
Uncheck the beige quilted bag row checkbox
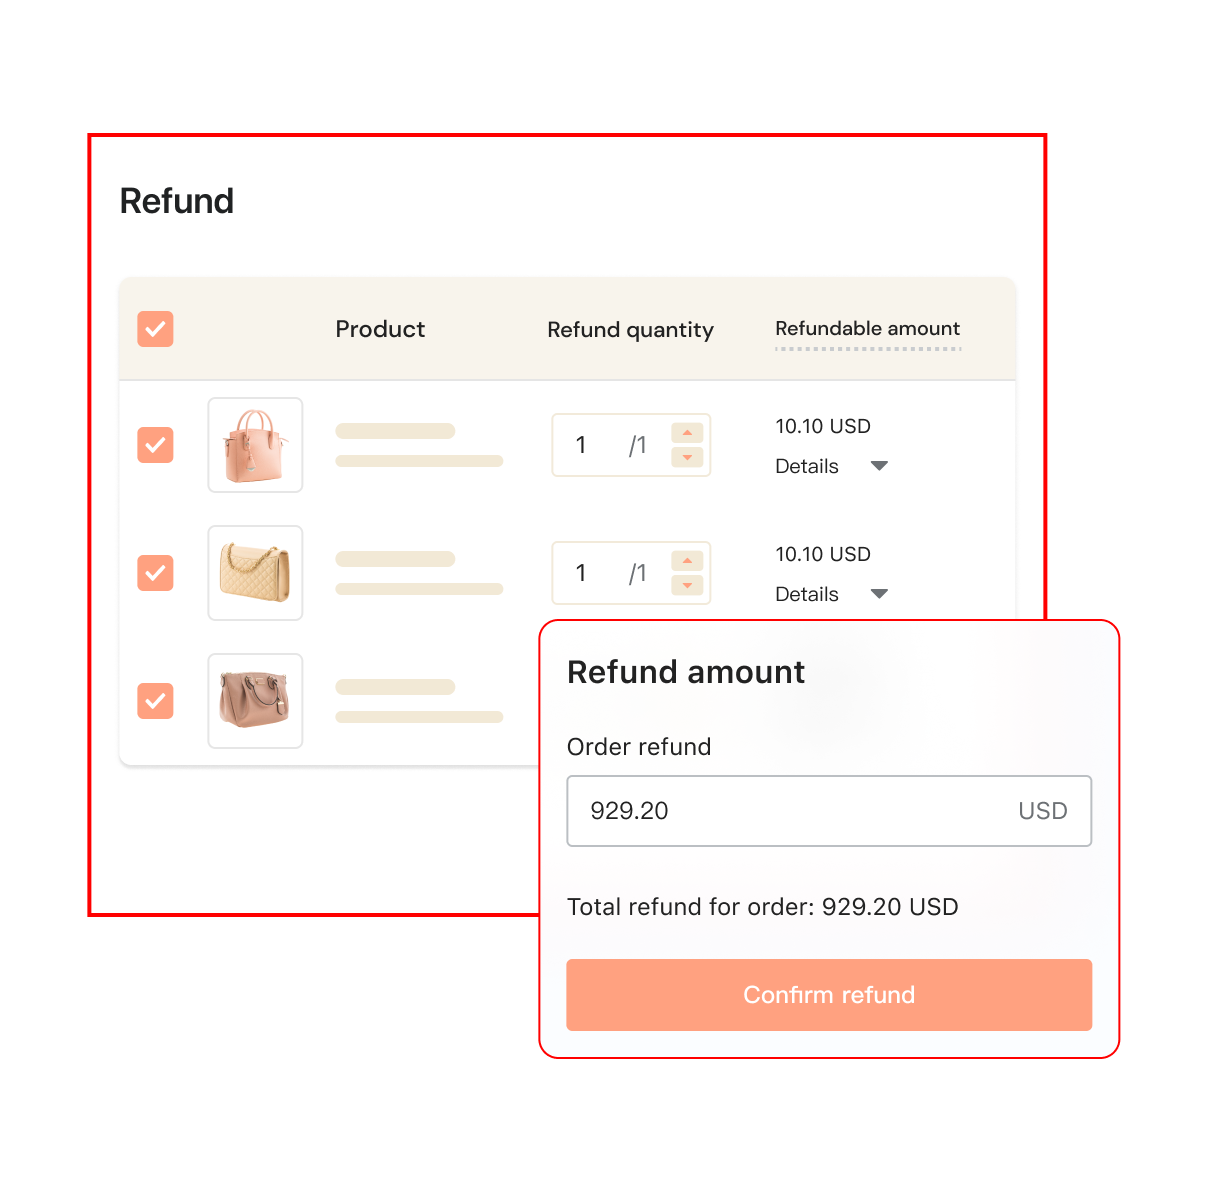click(x=155, y=573)
